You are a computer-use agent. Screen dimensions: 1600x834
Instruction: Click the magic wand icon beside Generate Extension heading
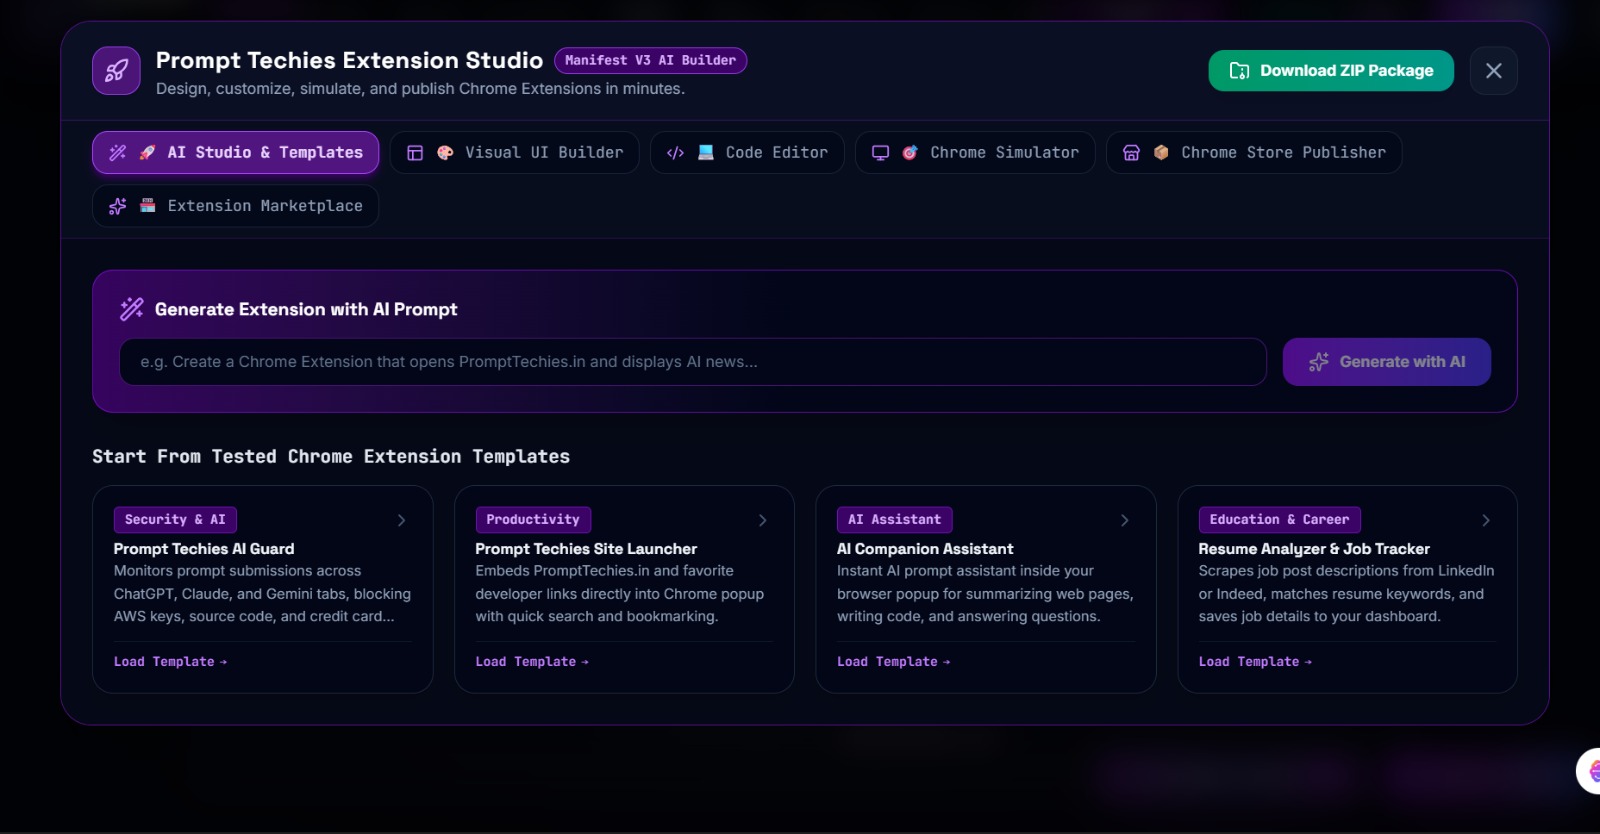[x=132, y=309]
